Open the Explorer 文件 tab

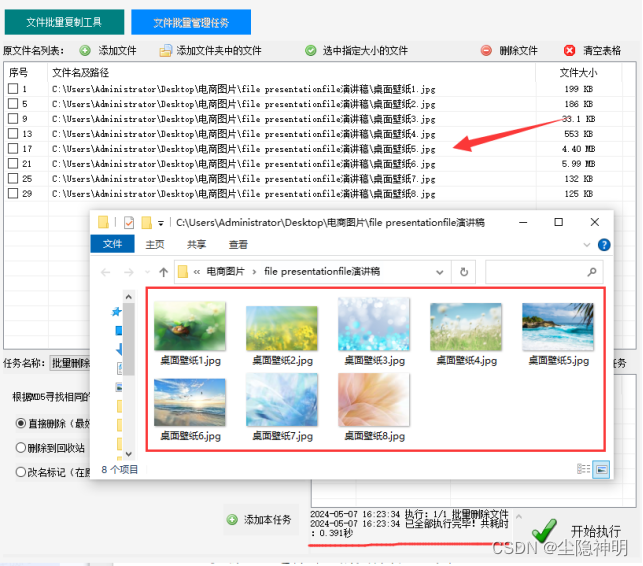(x=112, y=244)
